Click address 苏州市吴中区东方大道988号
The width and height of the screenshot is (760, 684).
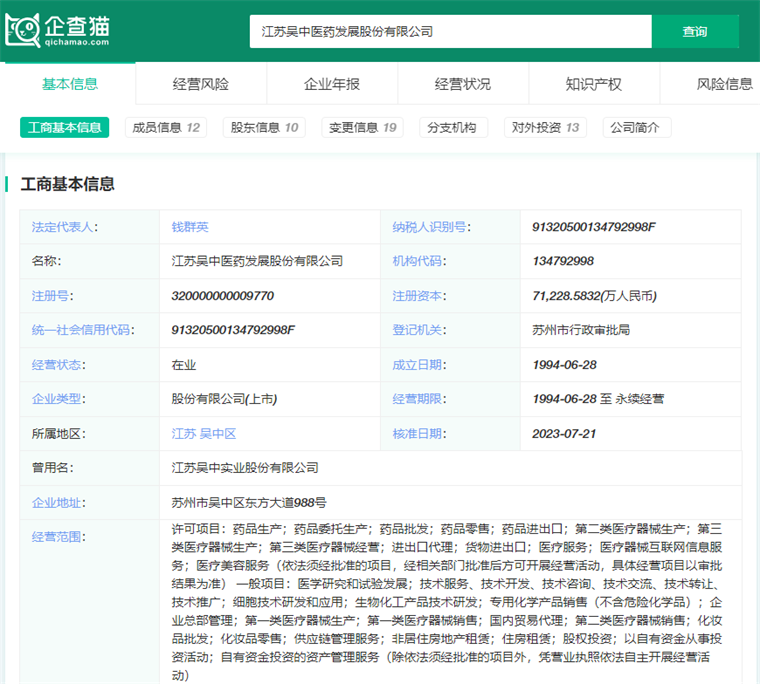click(249, 503)
